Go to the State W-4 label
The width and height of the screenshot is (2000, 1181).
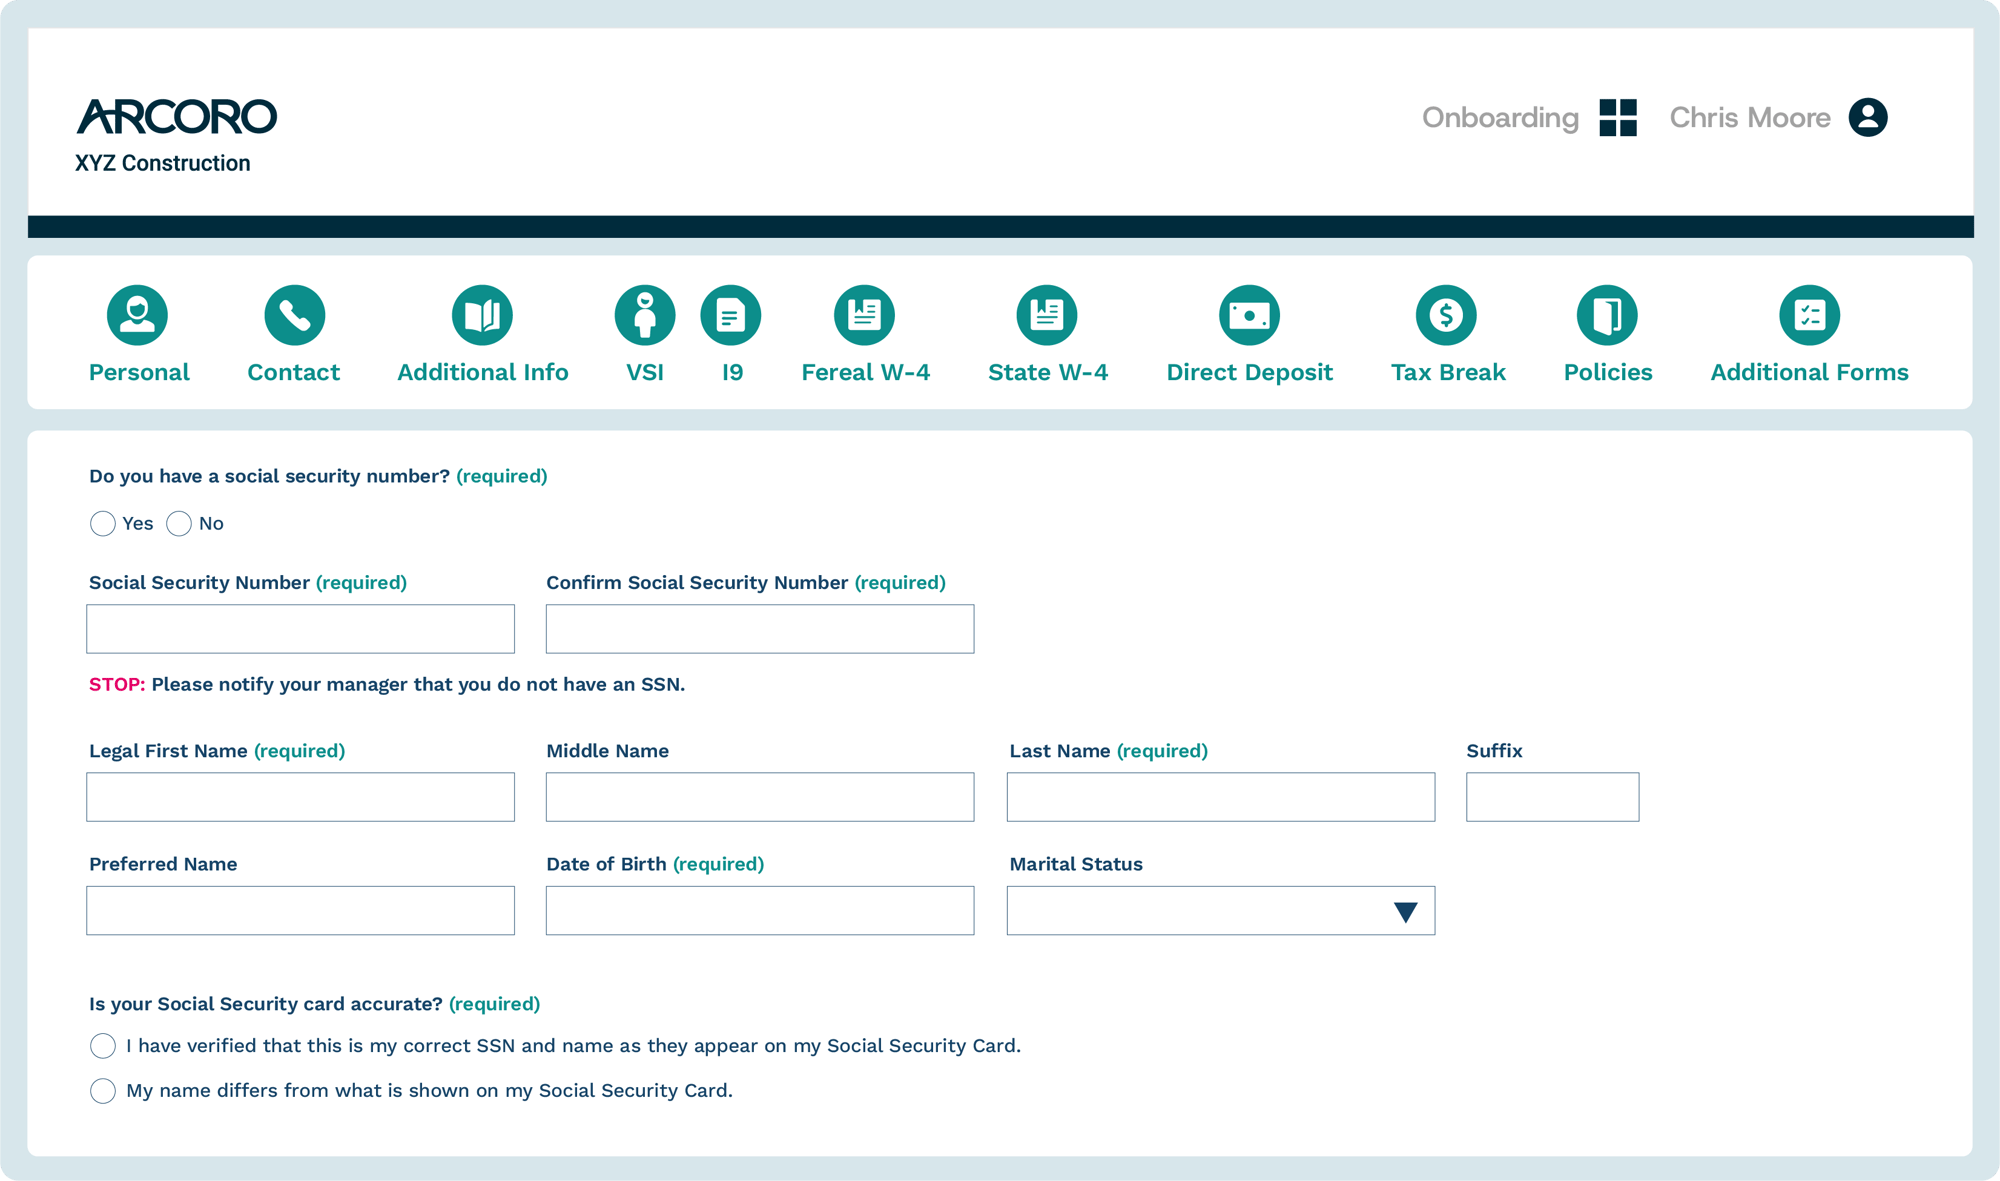(1048, 372)
